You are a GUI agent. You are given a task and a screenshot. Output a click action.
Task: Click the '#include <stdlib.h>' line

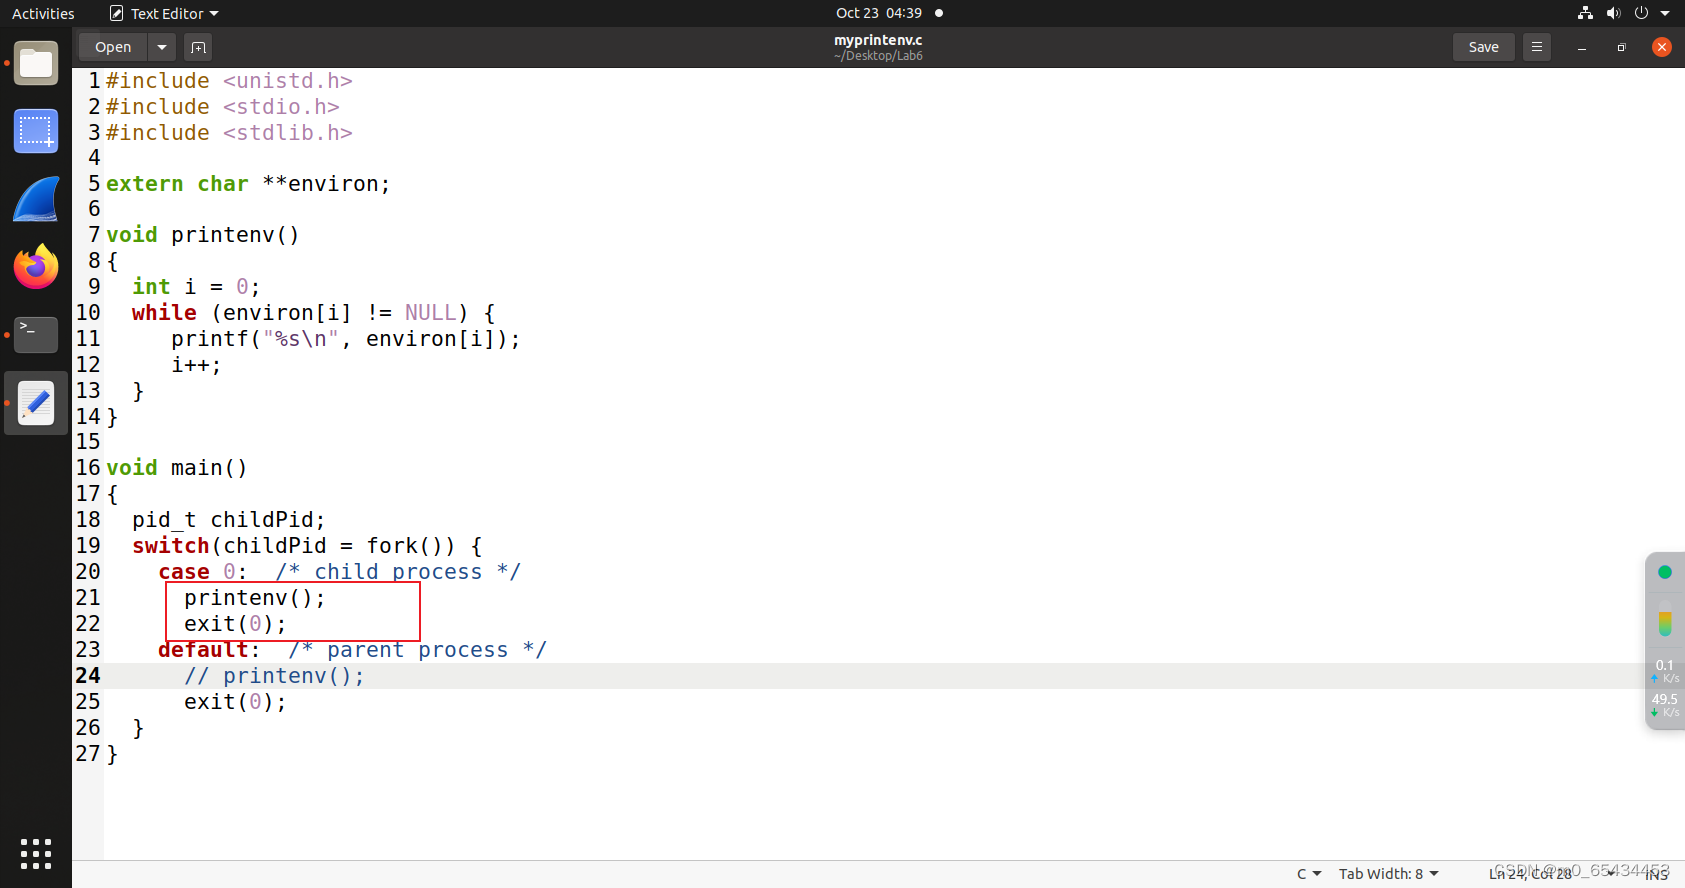pyautogui.click(x=229, y=133)
